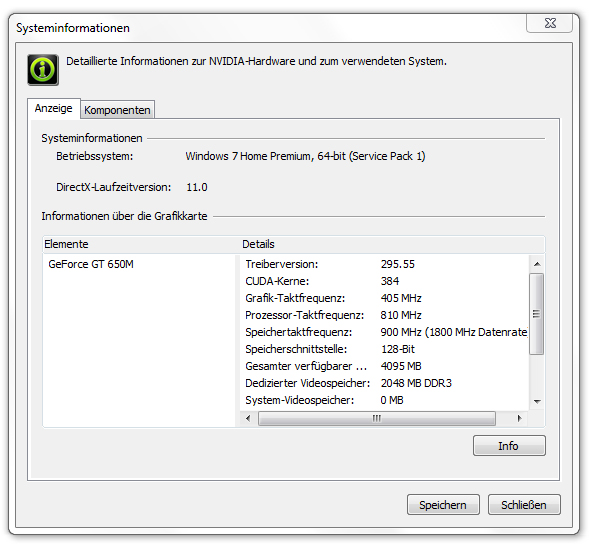Click the Dedizierter Videospeicher 2048 MB DDR3 value
The image size is (589, 545).
point(416,383)
